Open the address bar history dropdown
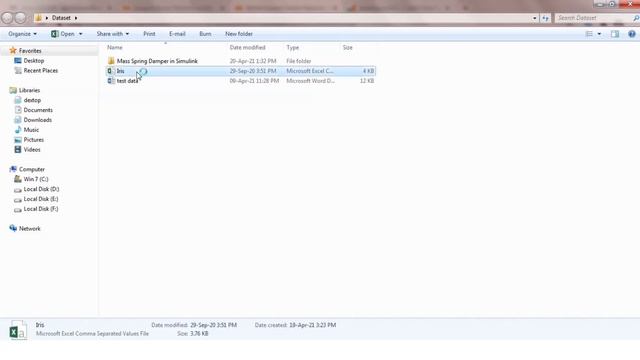The image size is (640, 360). 535,18
